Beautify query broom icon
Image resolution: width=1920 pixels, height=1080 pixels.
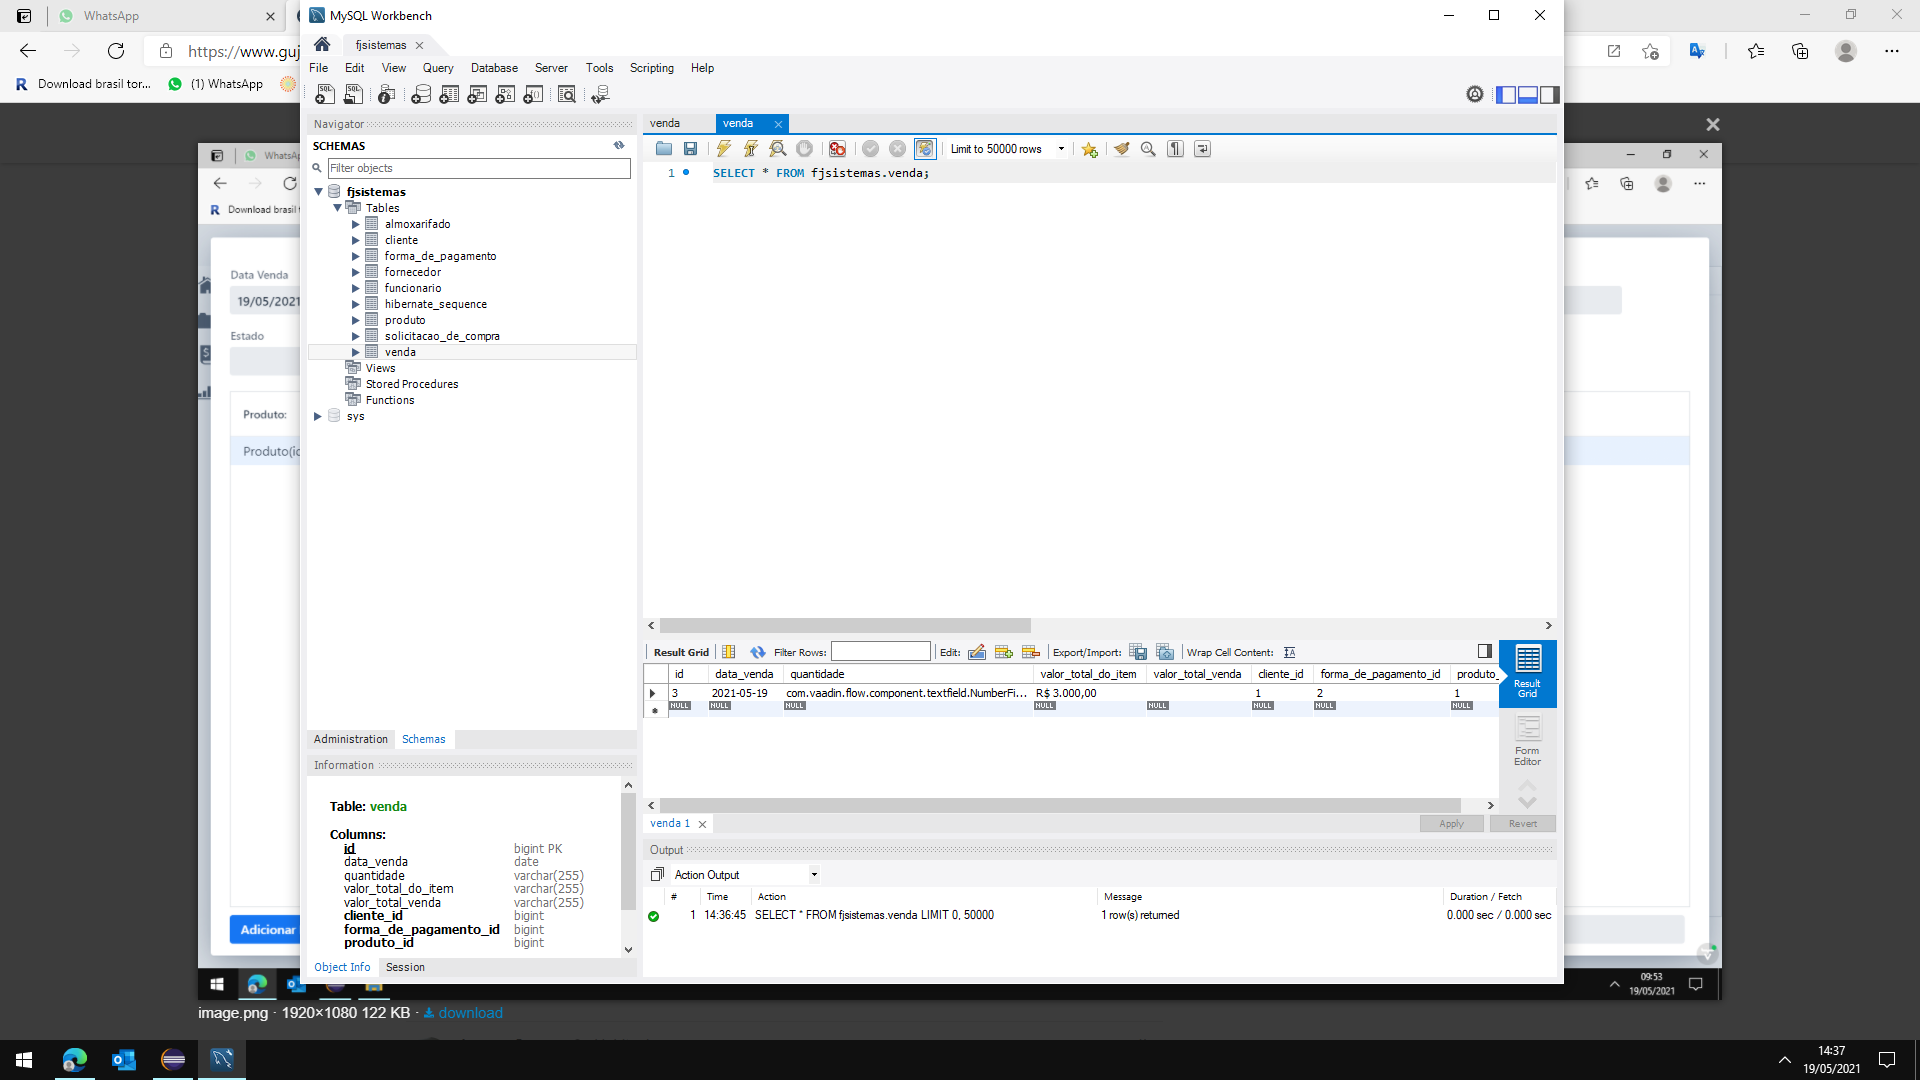(1122, 149)
